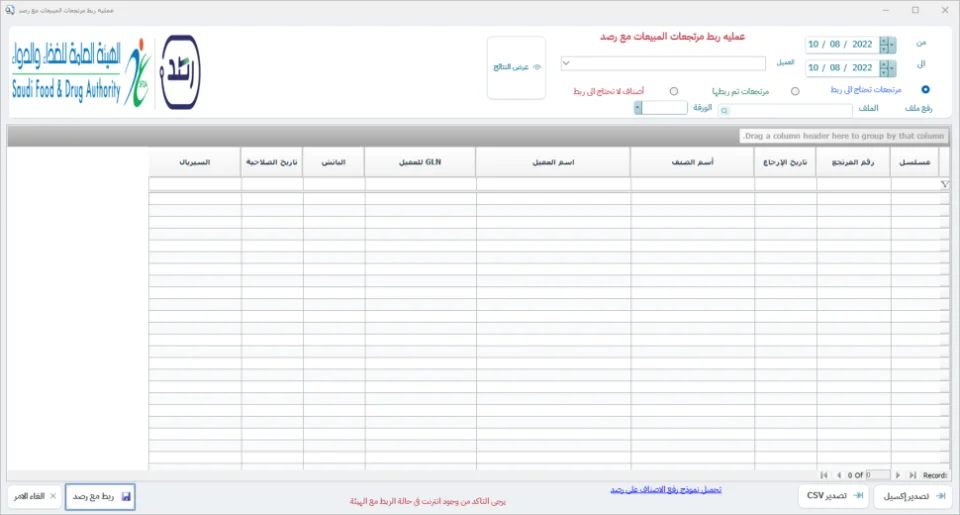Open the الورقة sheet dropdown
Screen dimensions: 960x515
pos(637,108)
